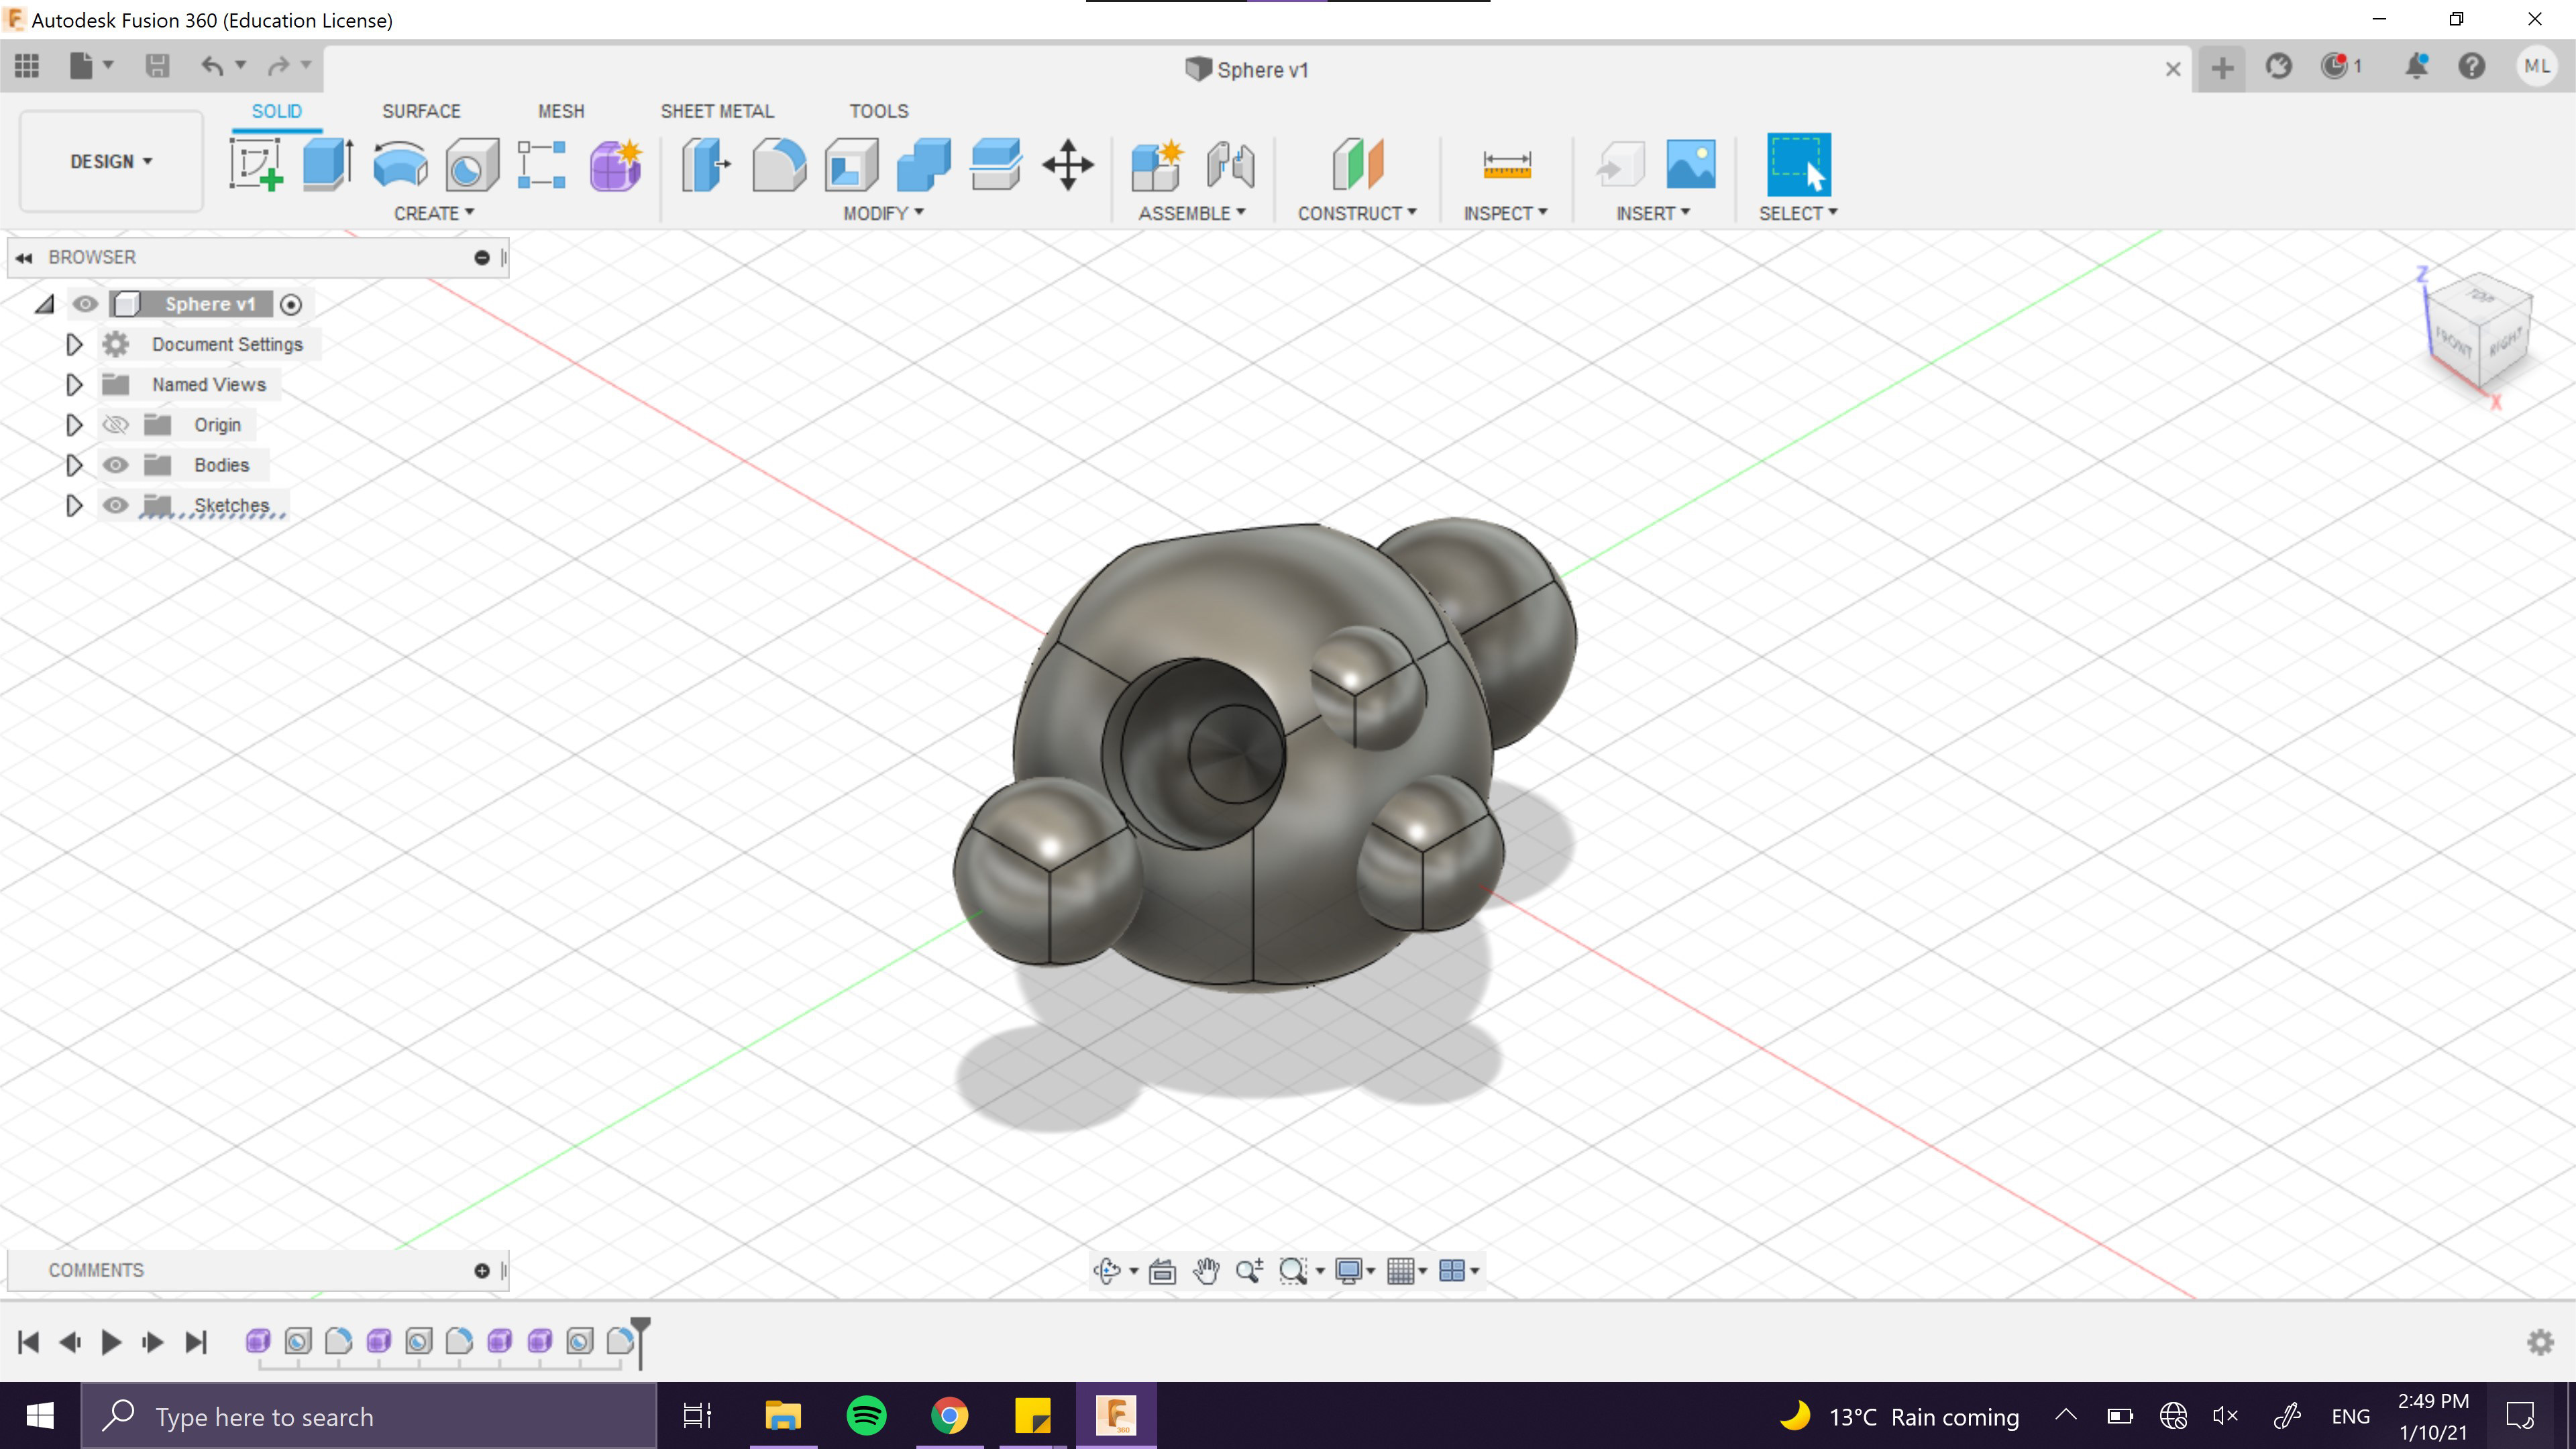This screenshot has height=1449, width=2576.
Task: Collapse the BROWSER panel
Action: (x=24, y=257)
